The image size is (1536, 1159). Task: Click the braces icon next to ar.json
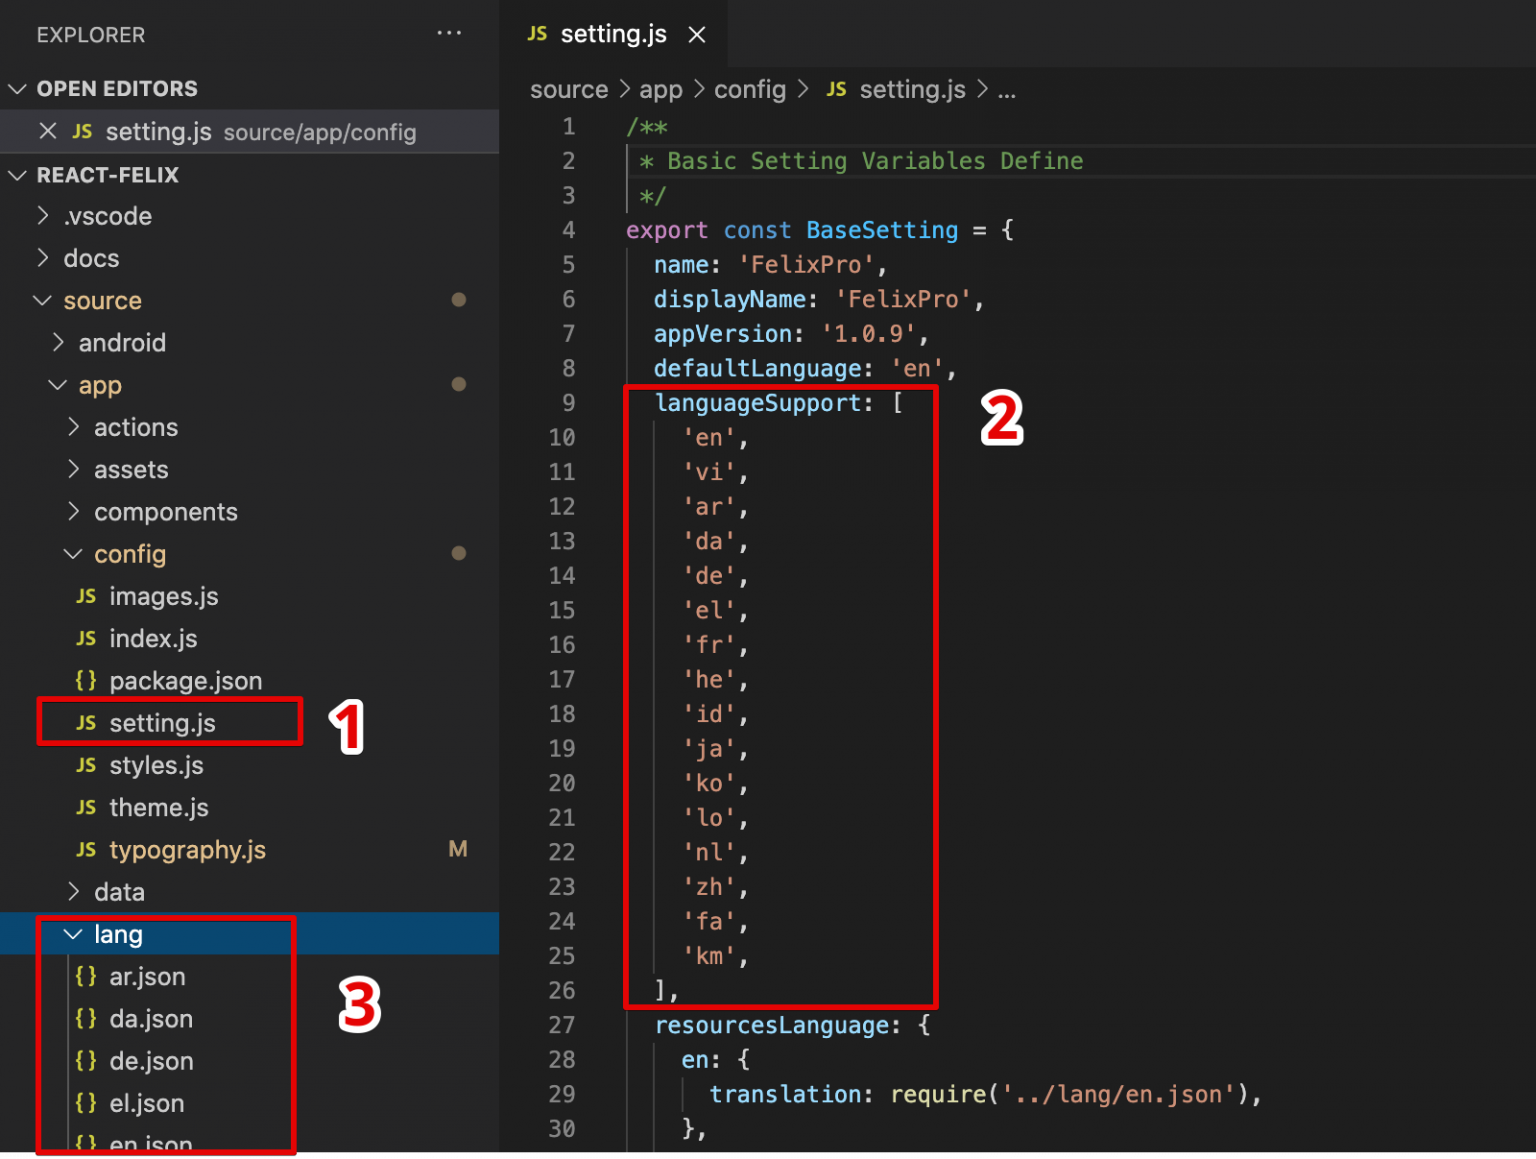pos(86,976)
